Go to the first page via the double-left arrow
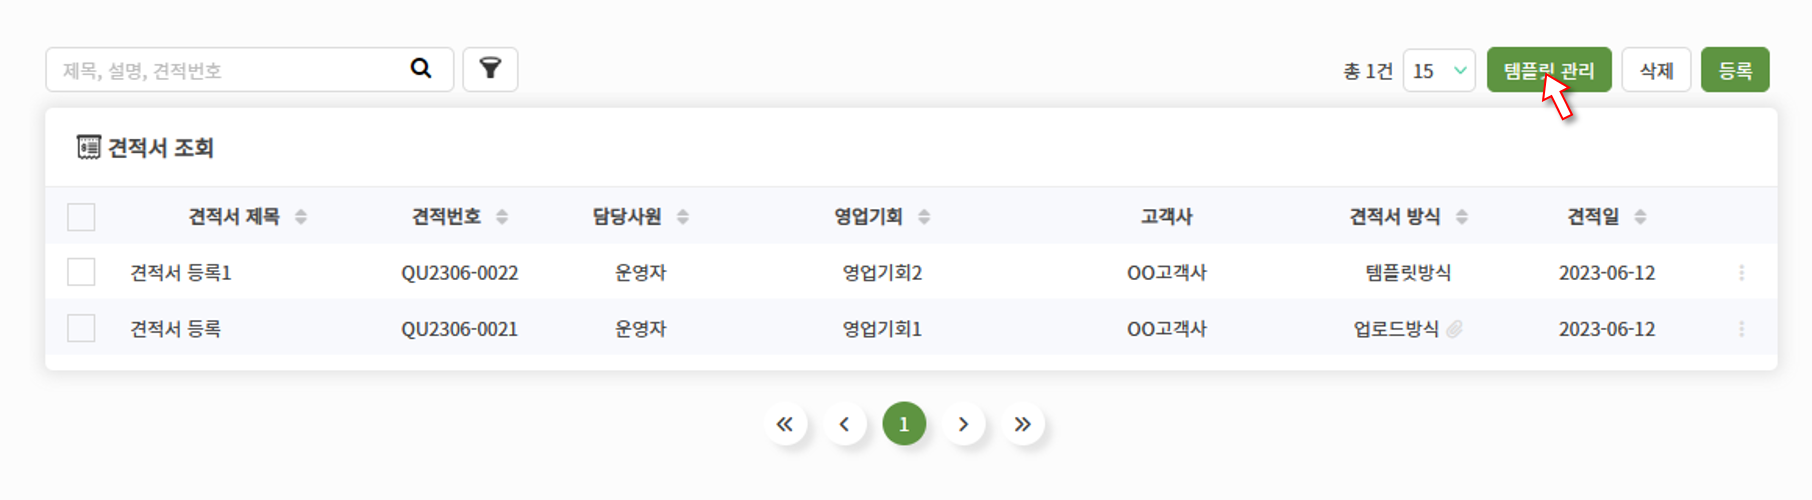The height and width of the screenshot is (500, 1812). click(x=785, y=424)
